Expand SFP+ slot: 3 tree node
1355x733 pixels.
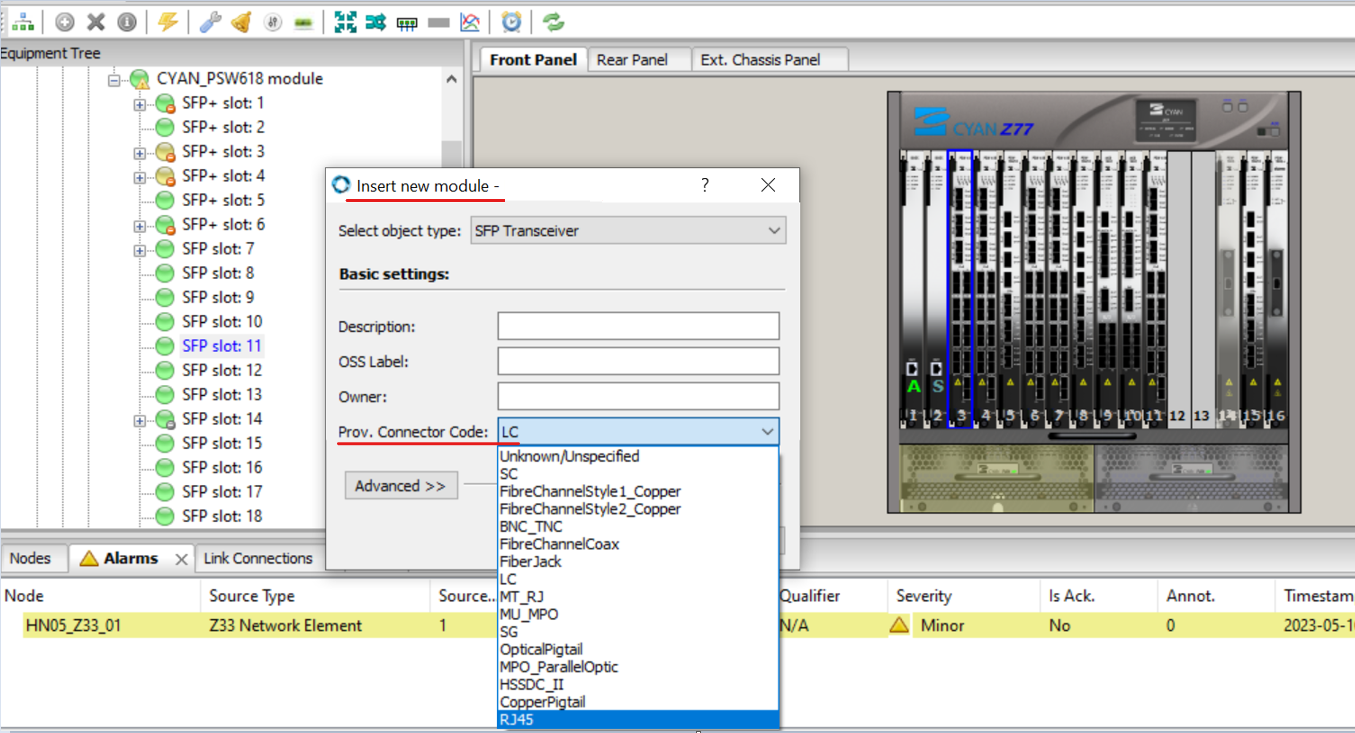pyautogui.click(x=139, y=152)
